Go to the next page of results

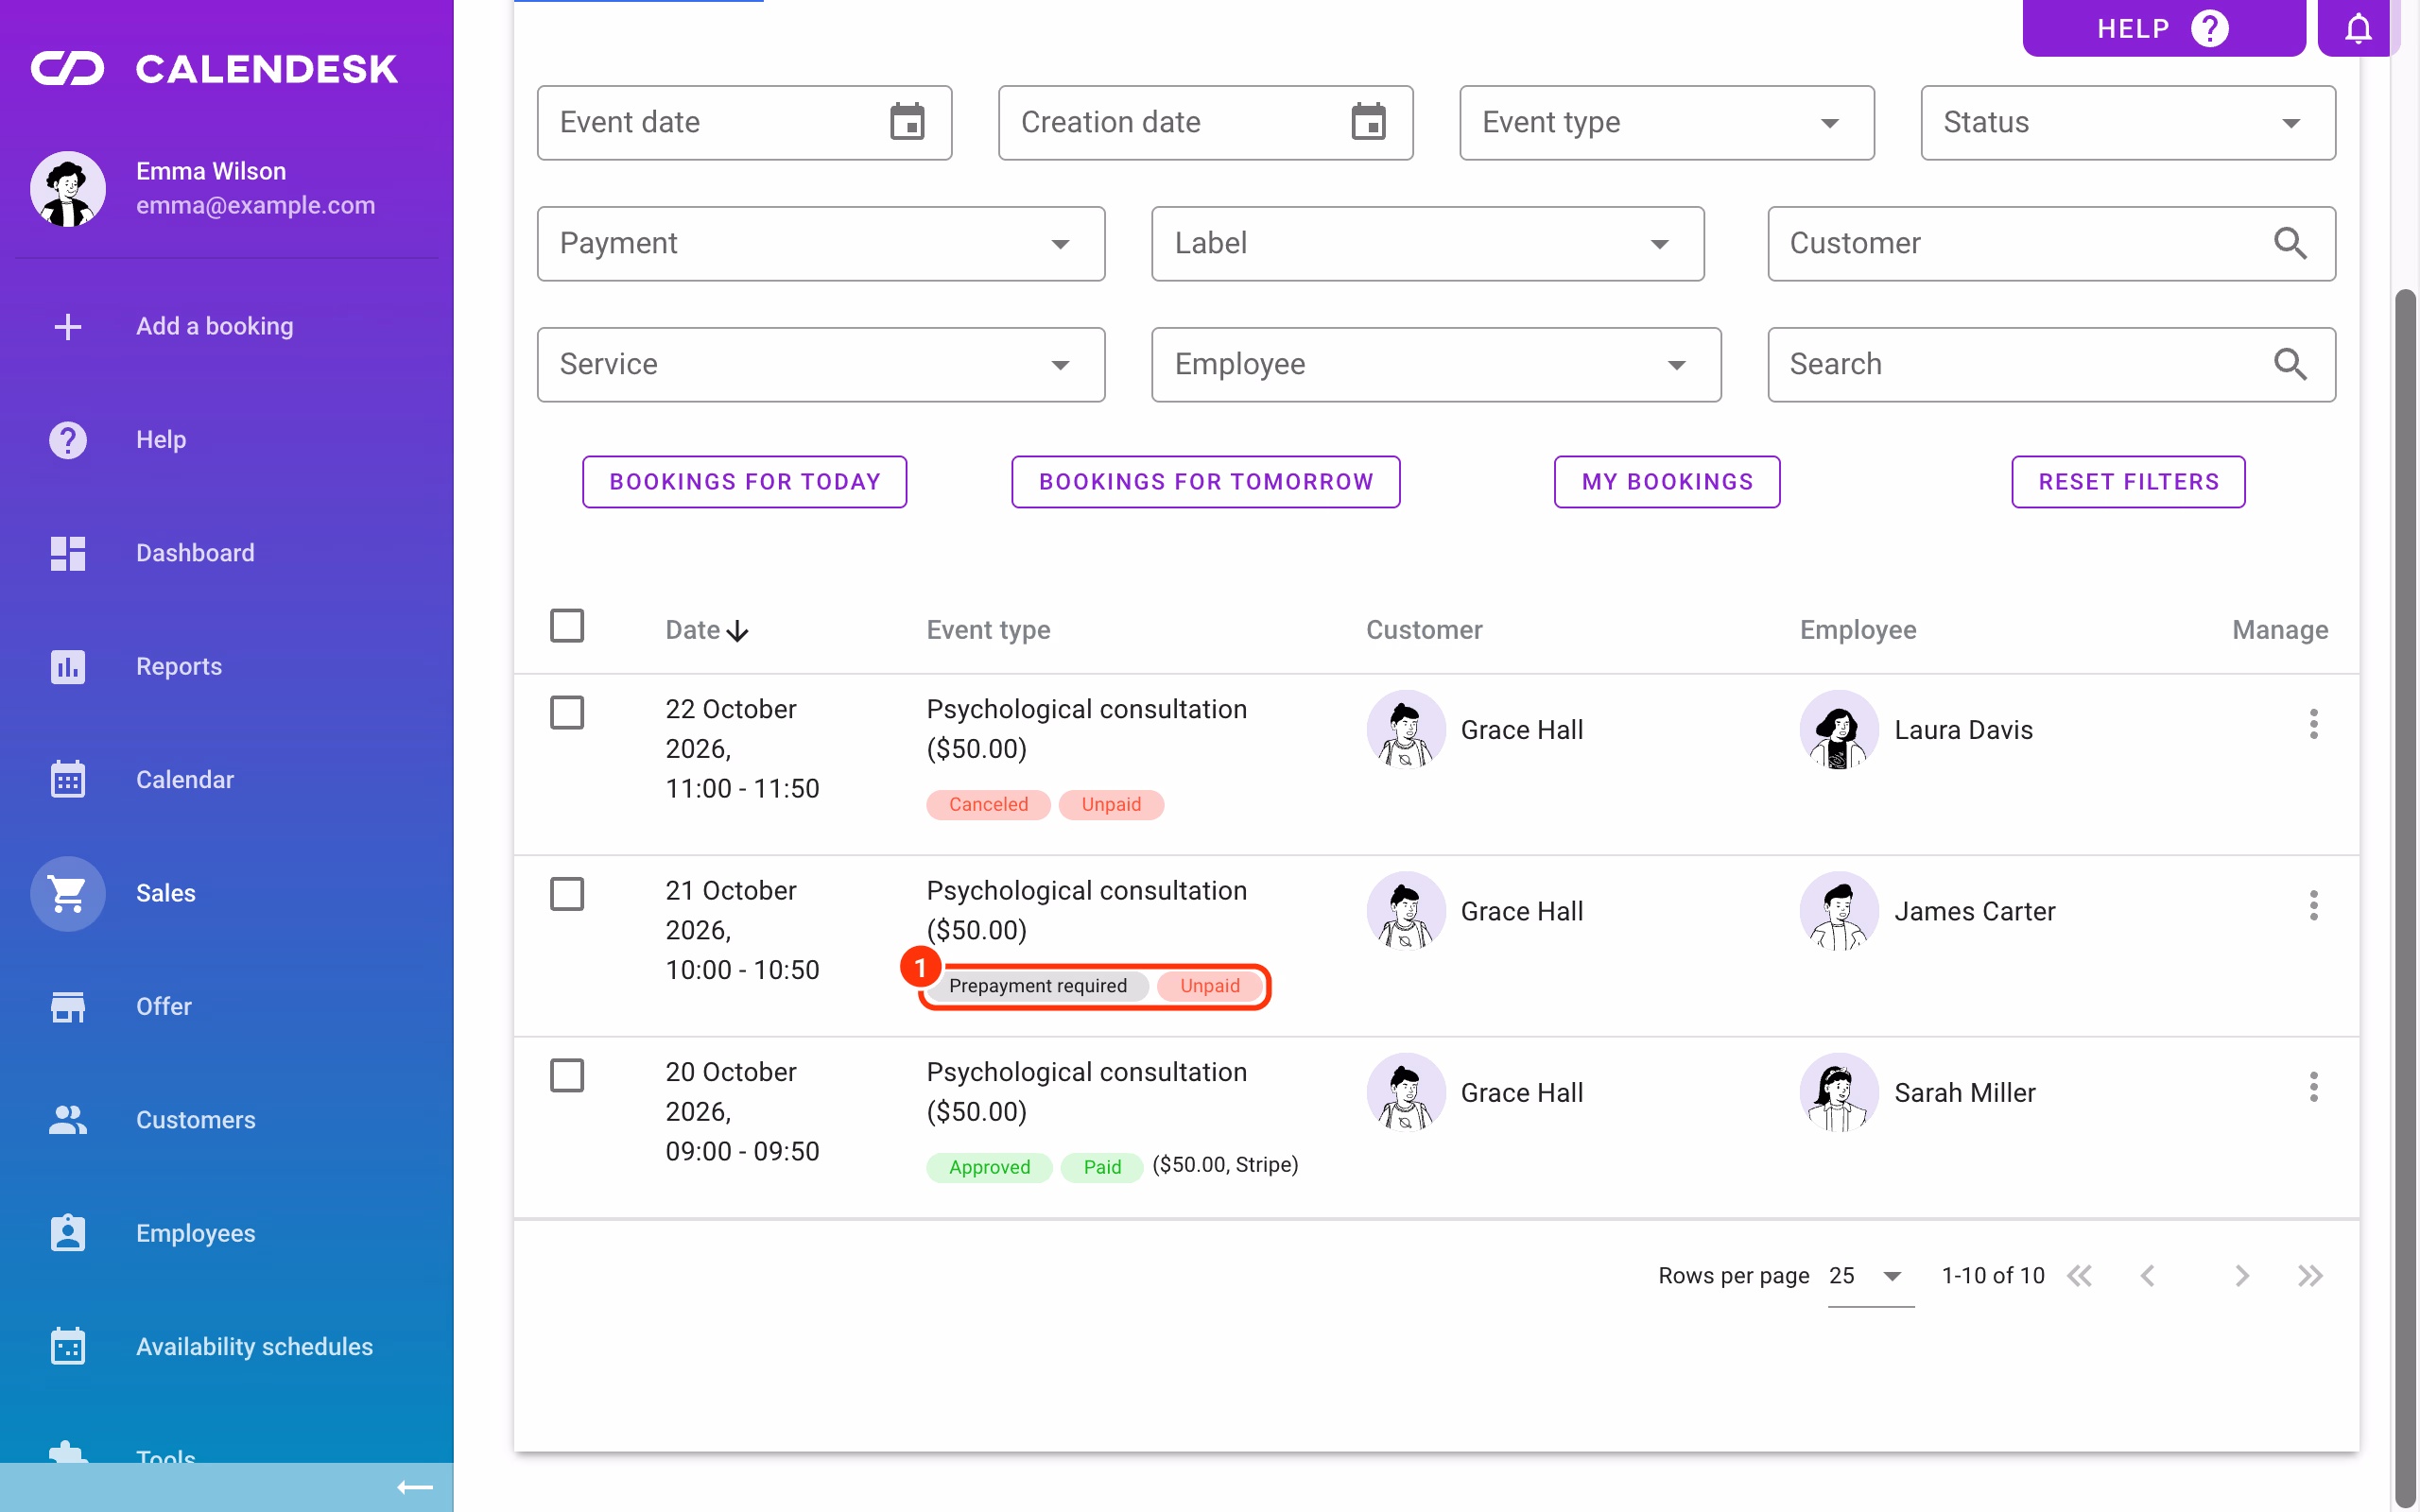(x=2242, y=1276)
